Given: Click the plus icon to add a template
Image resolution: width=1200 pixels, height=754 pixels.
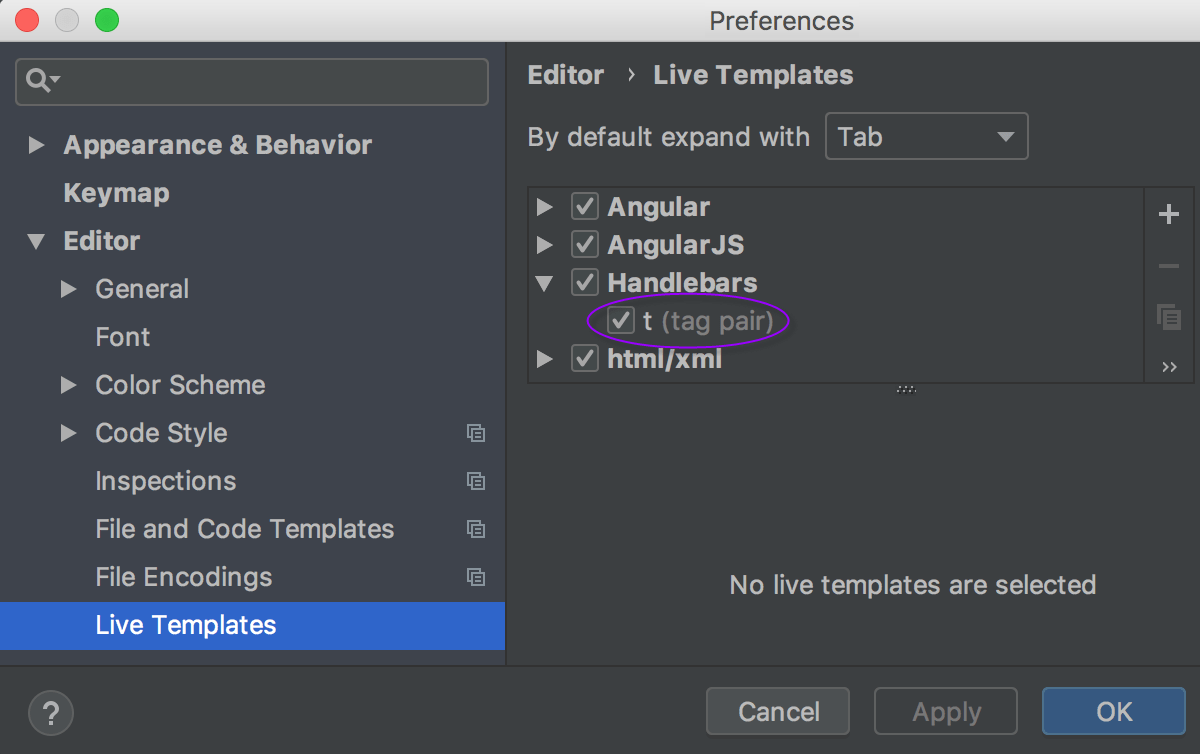Looking at the screenshot, I should pos(1169,213).
